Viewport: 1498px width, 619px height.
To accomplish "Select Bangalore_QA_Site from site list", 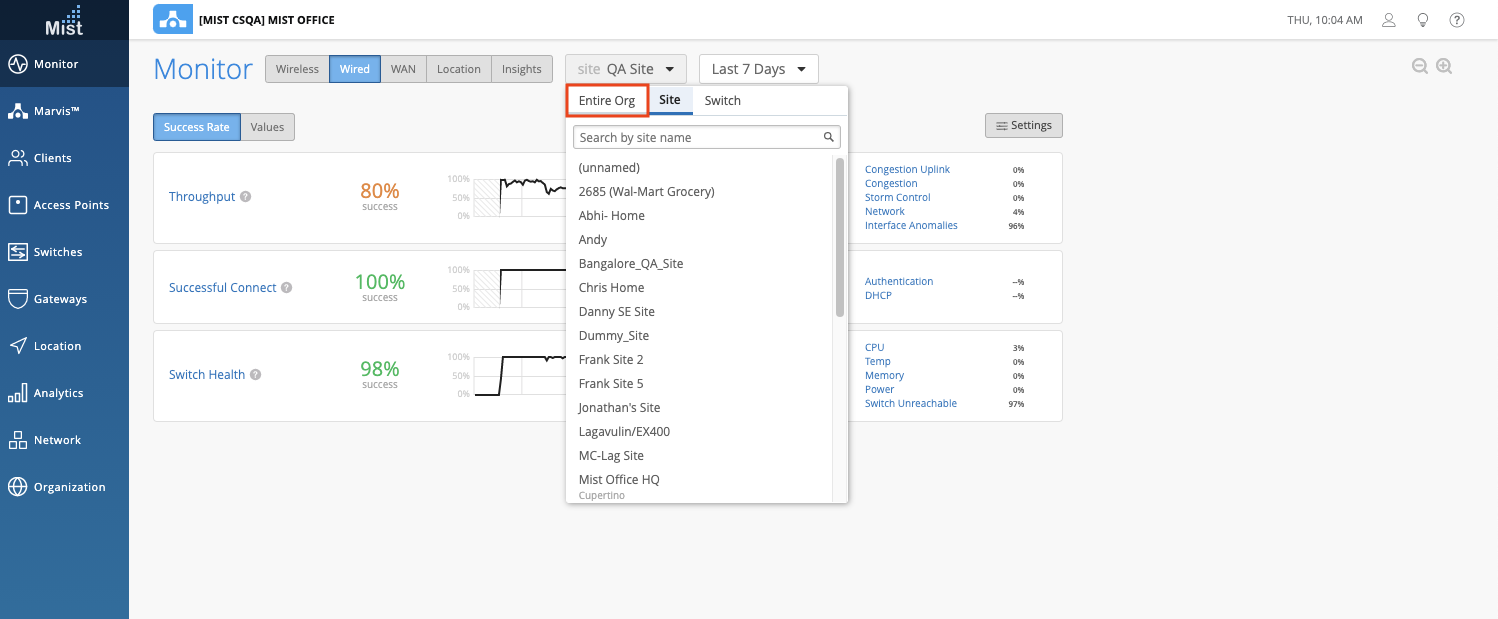I will tap(631, 264).
